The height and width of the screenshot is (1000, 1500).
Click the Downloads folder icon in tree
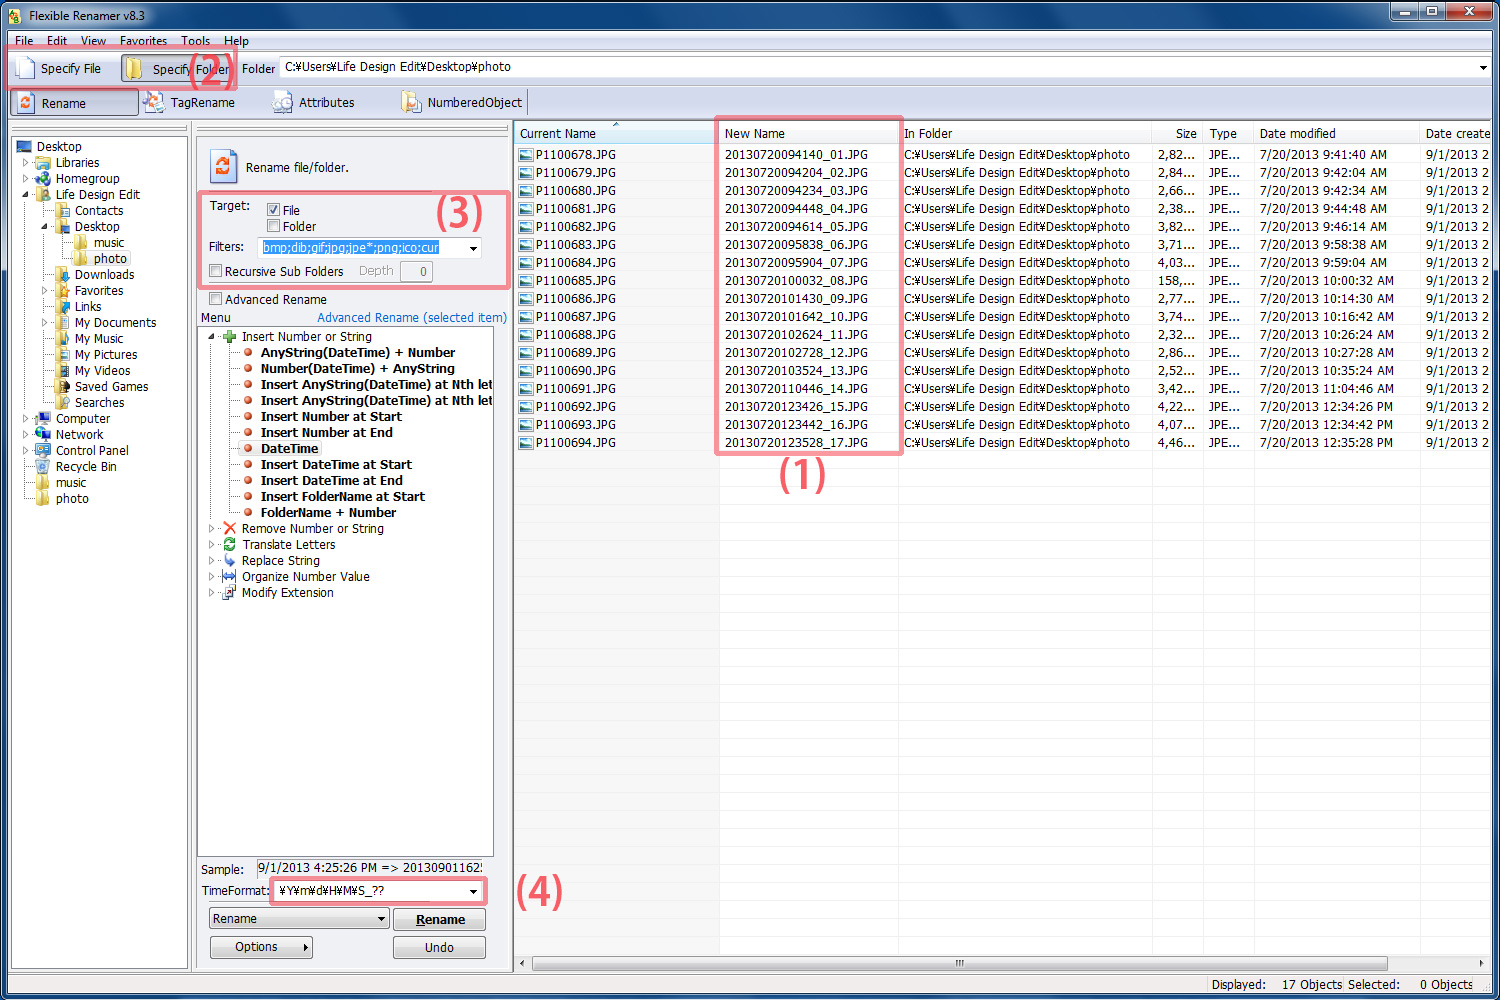tap(62, 274)
